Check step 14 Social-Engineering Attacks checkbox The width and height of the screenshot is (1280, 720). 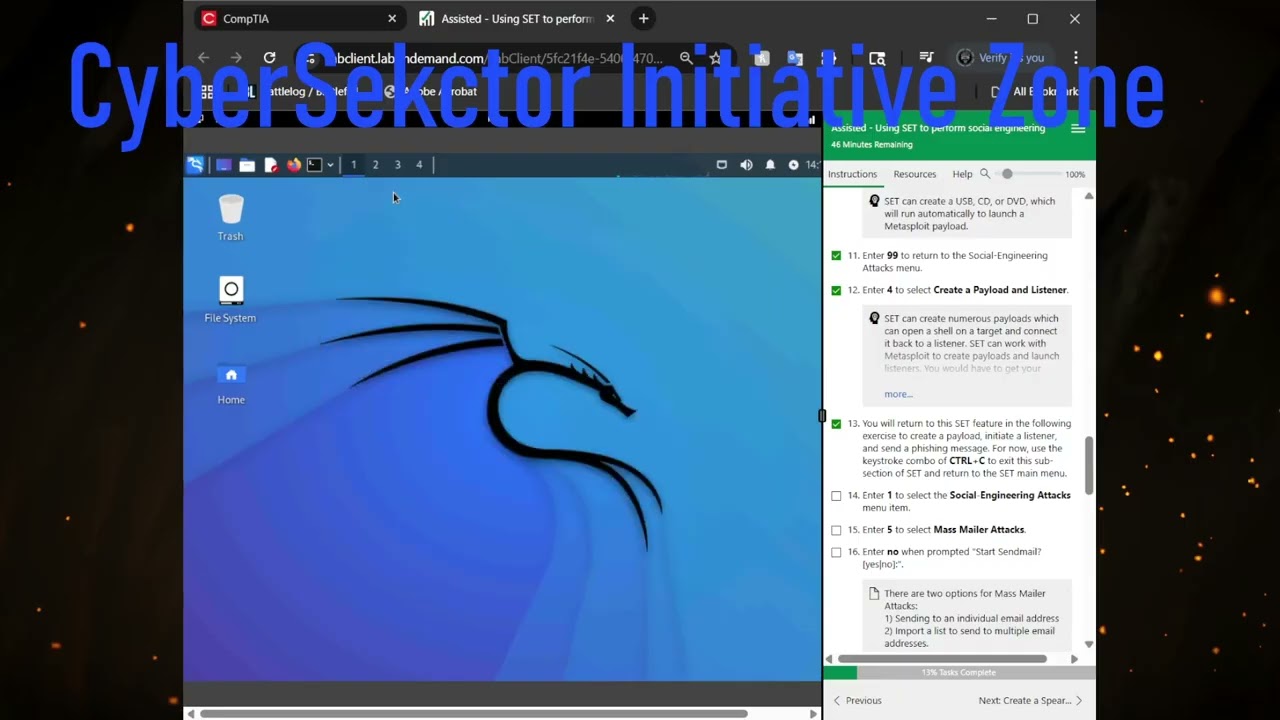click(x=836, y=496)
